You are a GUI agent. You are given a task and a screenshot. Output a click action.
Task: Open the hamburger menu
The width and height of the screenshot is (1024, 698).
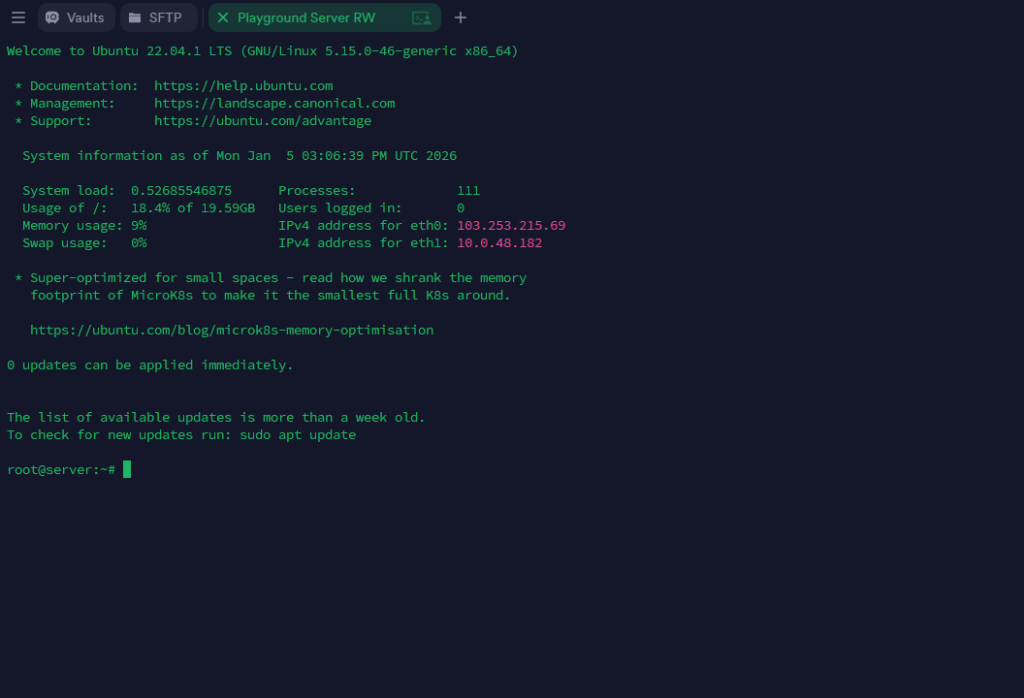point(18,17)
